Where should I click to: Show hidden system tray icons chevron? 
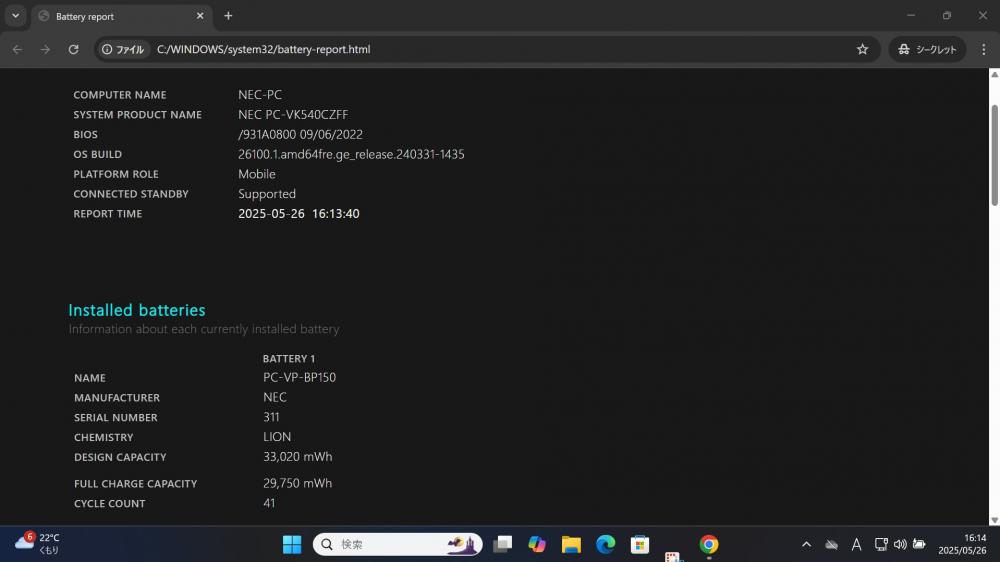(806, 544)
